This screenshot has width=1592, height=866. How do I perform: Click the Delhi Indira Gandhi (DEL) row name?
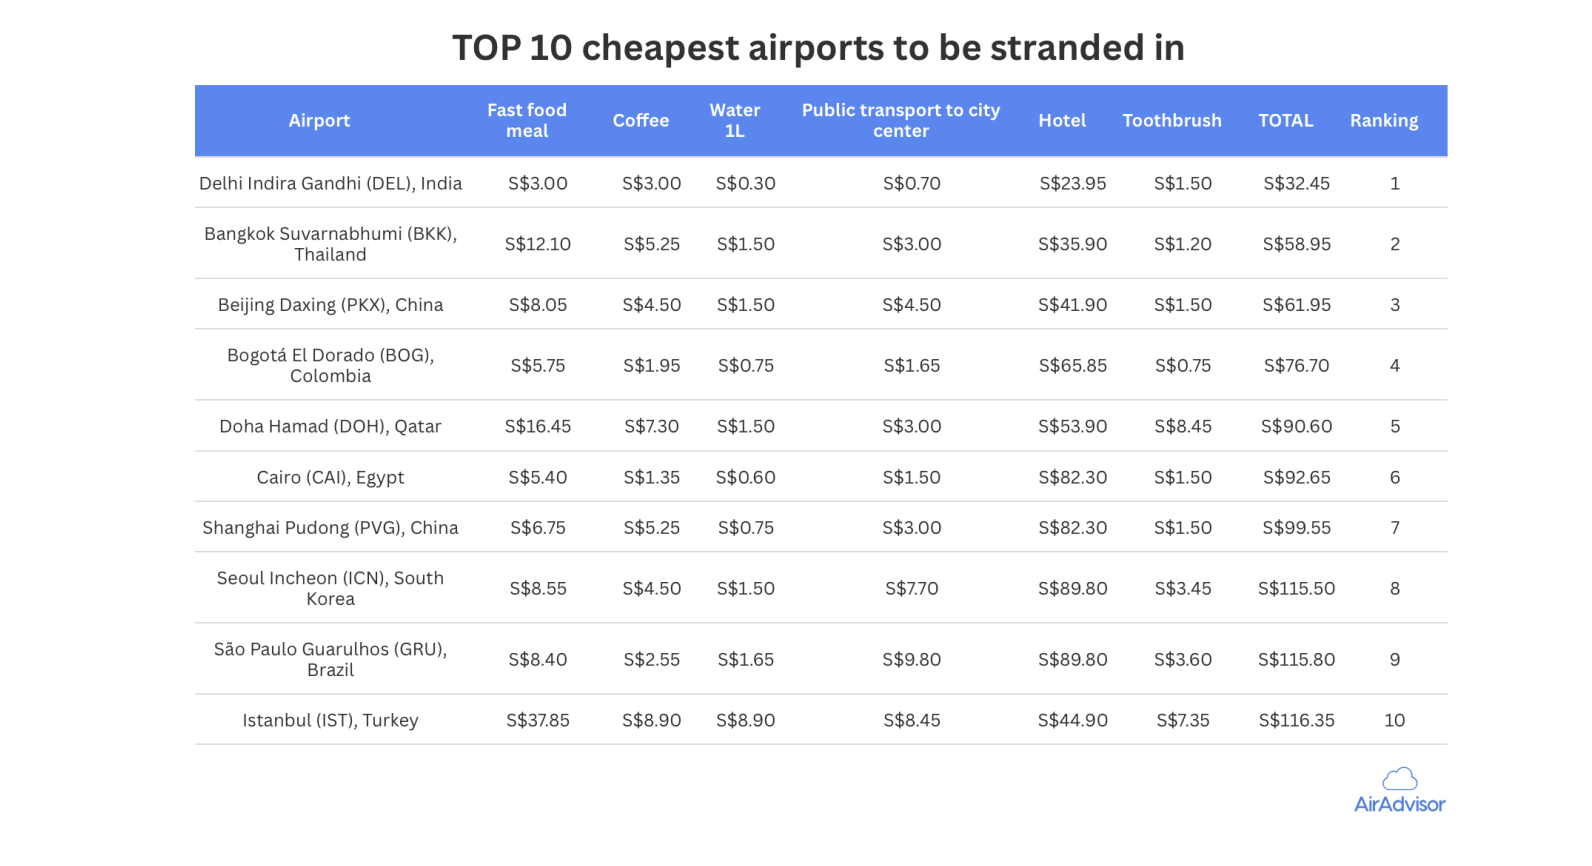(330, 183)
